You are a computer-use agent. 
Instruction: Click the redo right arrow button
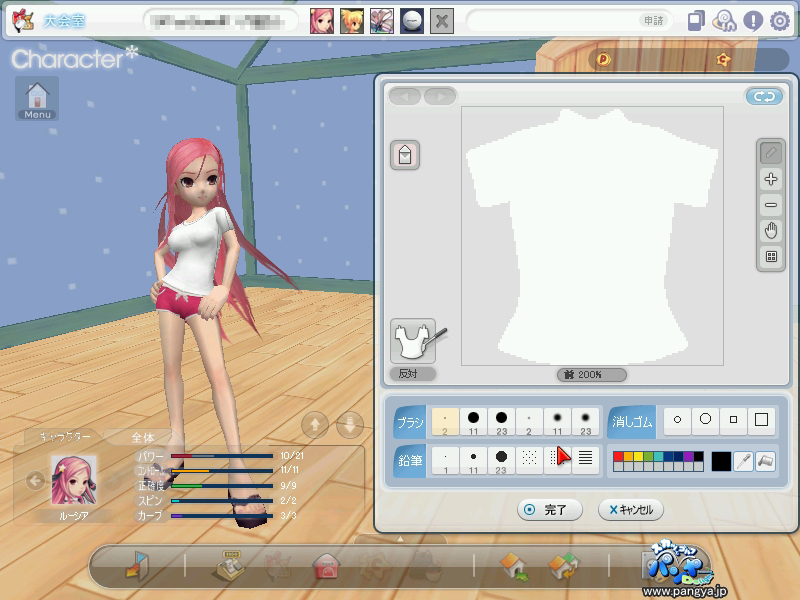click(440, 96)
